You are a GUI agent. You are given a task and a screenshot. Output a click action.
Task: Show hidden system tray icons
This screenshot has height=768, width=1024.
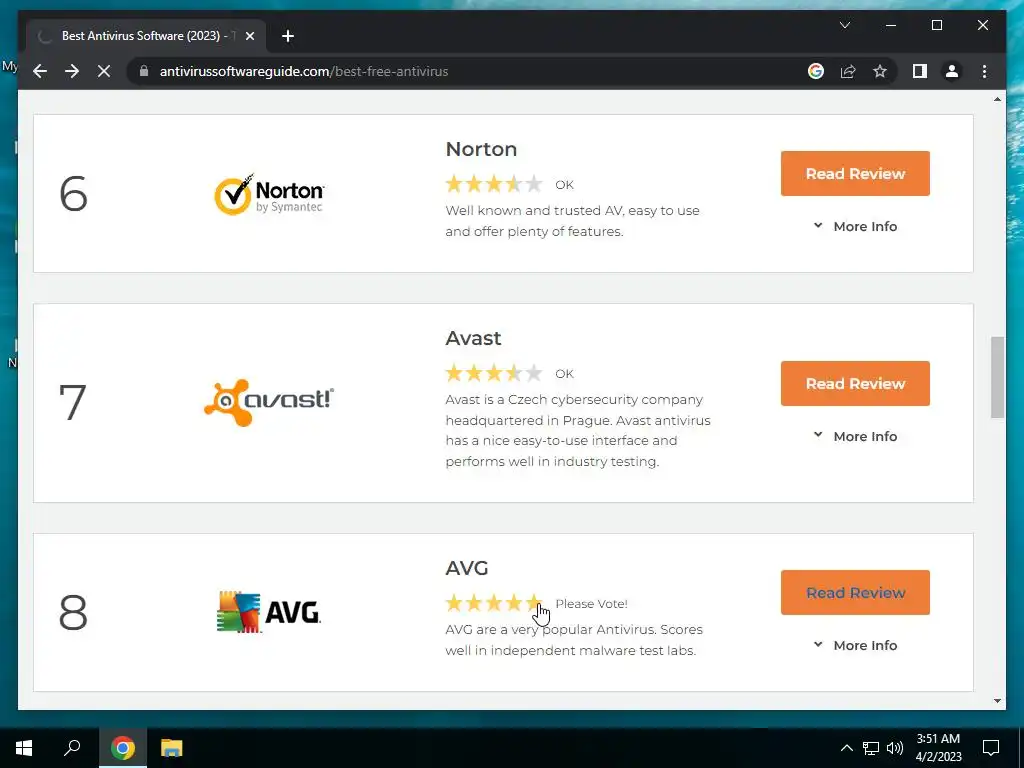click(x=846, y=748)
